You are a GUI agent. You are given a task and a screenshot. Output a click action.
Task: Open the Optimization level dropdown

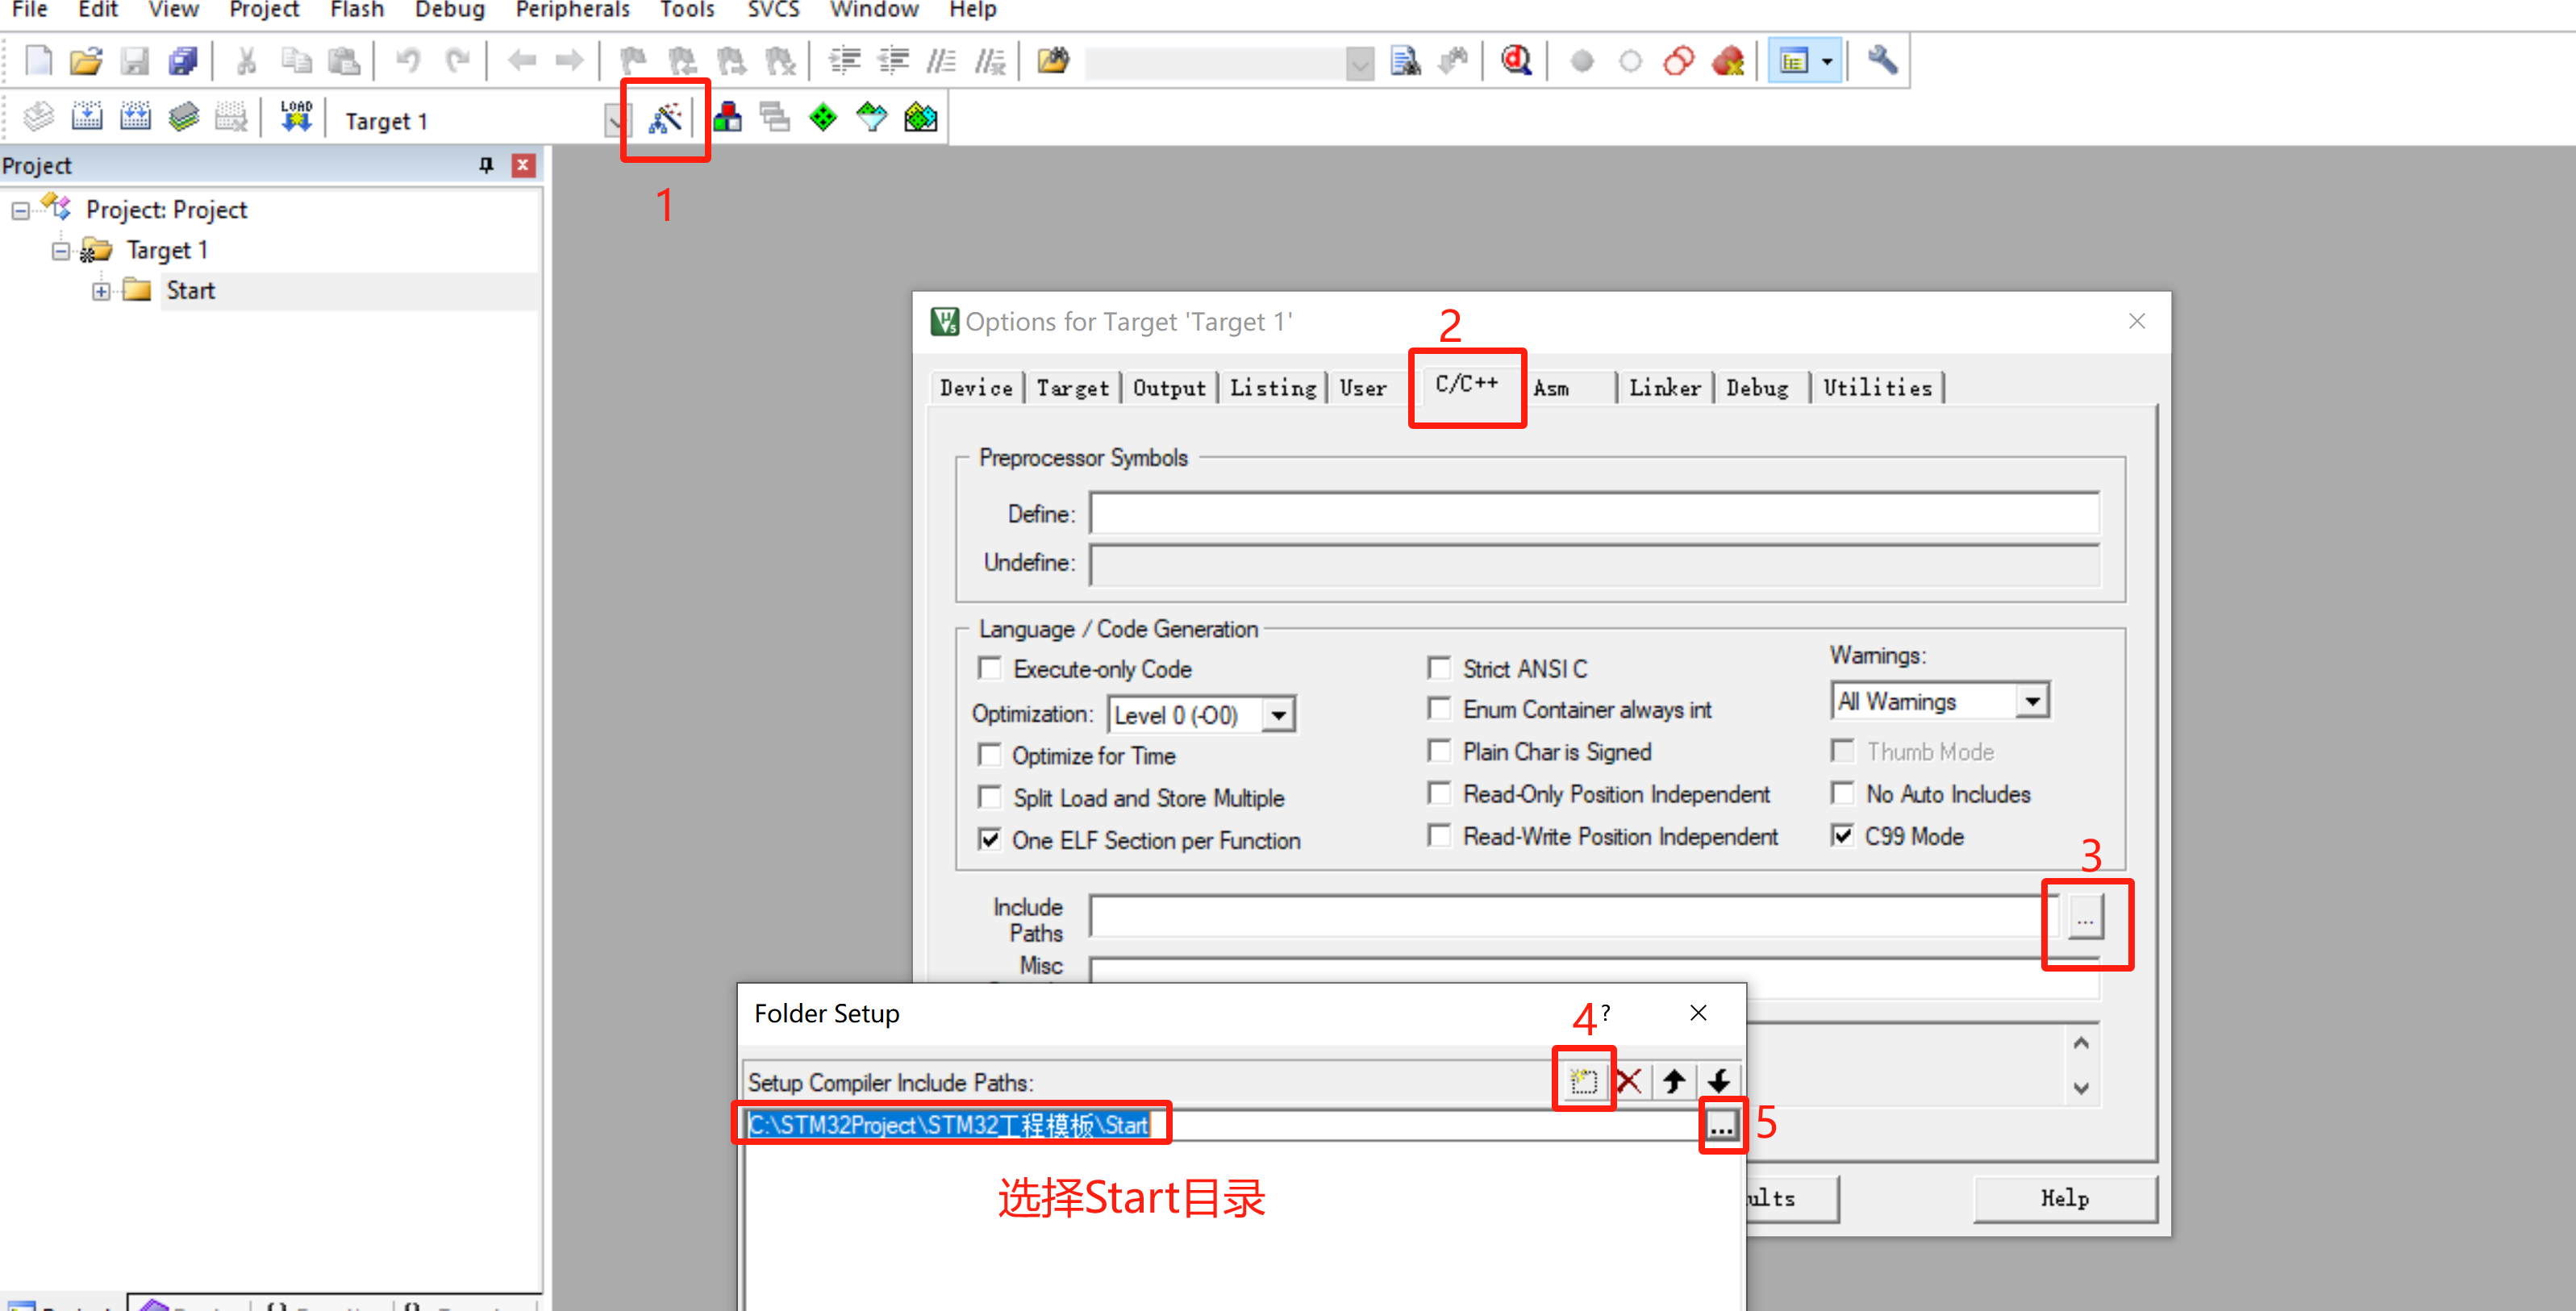1278,715
